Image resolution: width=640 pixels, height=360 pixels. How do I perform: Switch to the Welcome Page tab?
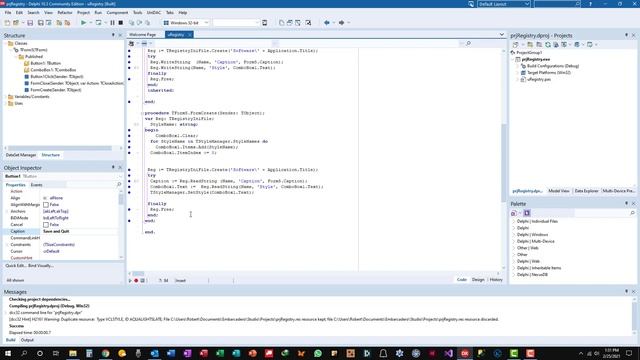[x=142, y=35]
